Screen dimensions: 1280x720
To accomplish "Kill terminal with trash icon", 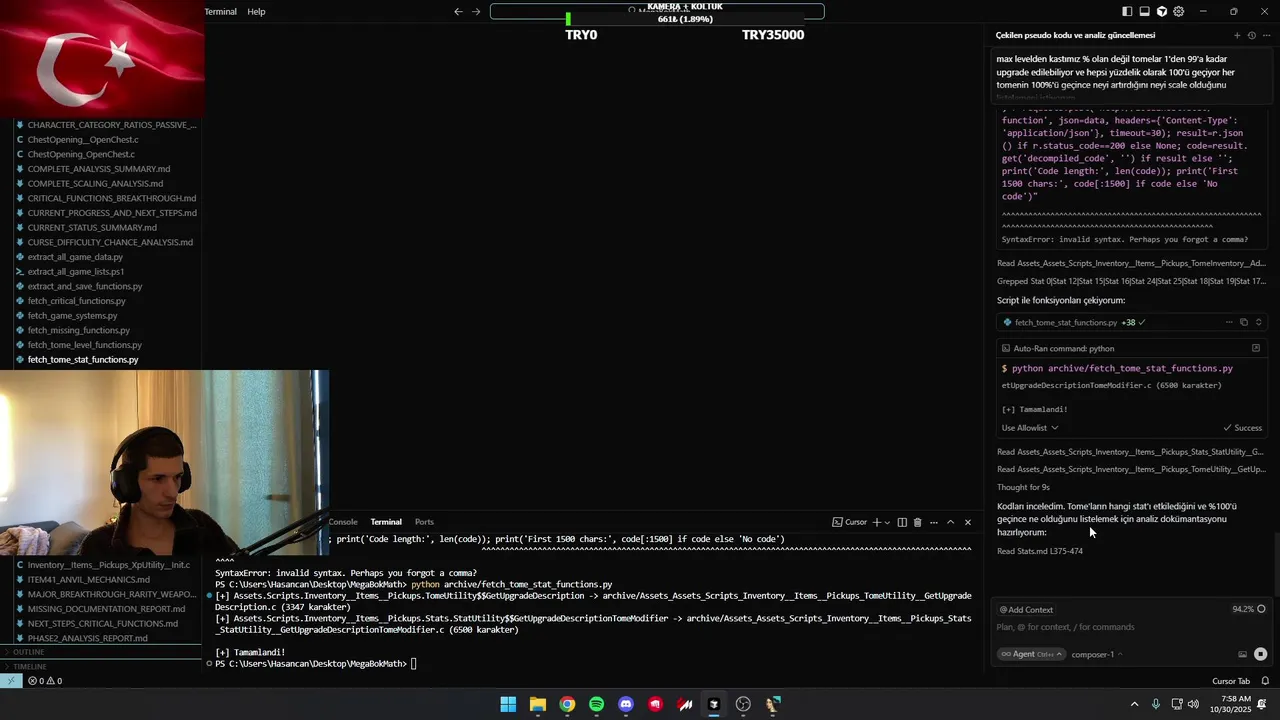I will pyautogui.click(x=918, y=522).
